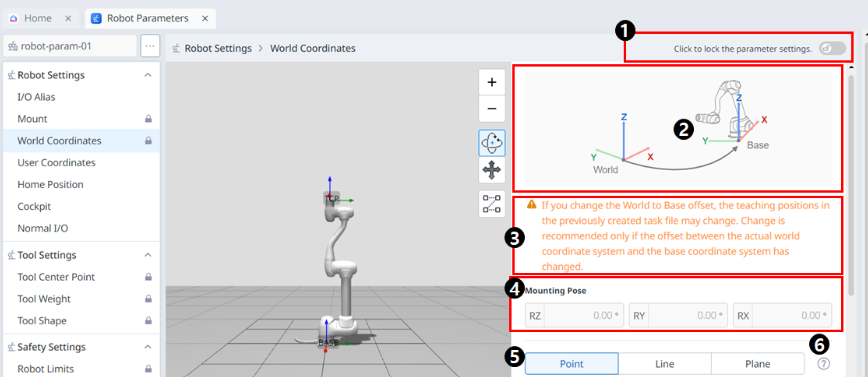Select World Coordinates in sidebar
The image size is (868, 377).
coord(81,141)
